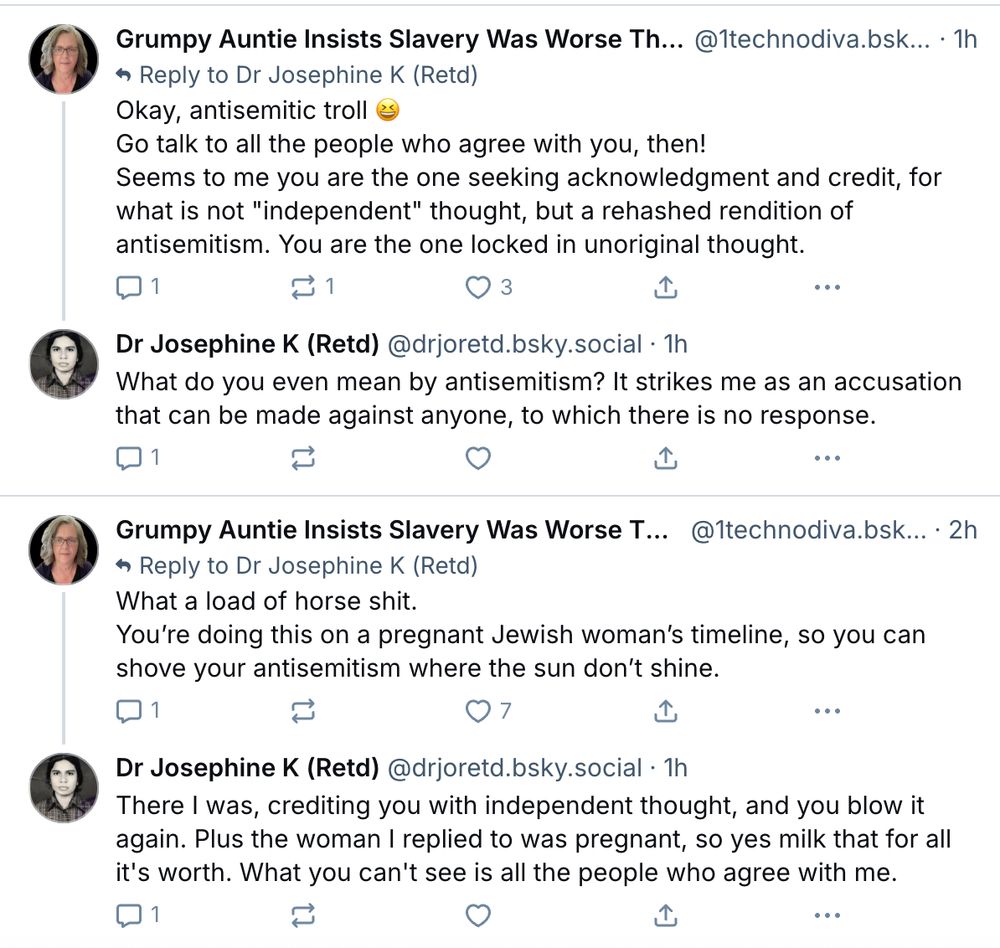
Task: Like the post with 3 likes
Action: point(489,287)
